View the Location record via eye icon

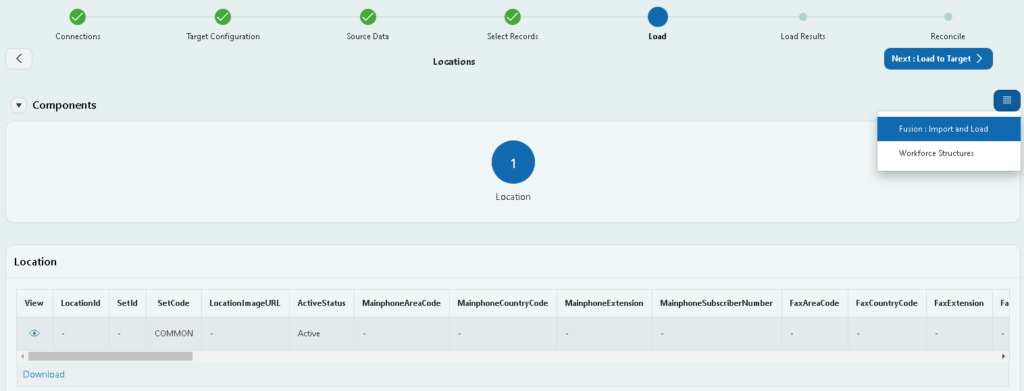(35, 333)
